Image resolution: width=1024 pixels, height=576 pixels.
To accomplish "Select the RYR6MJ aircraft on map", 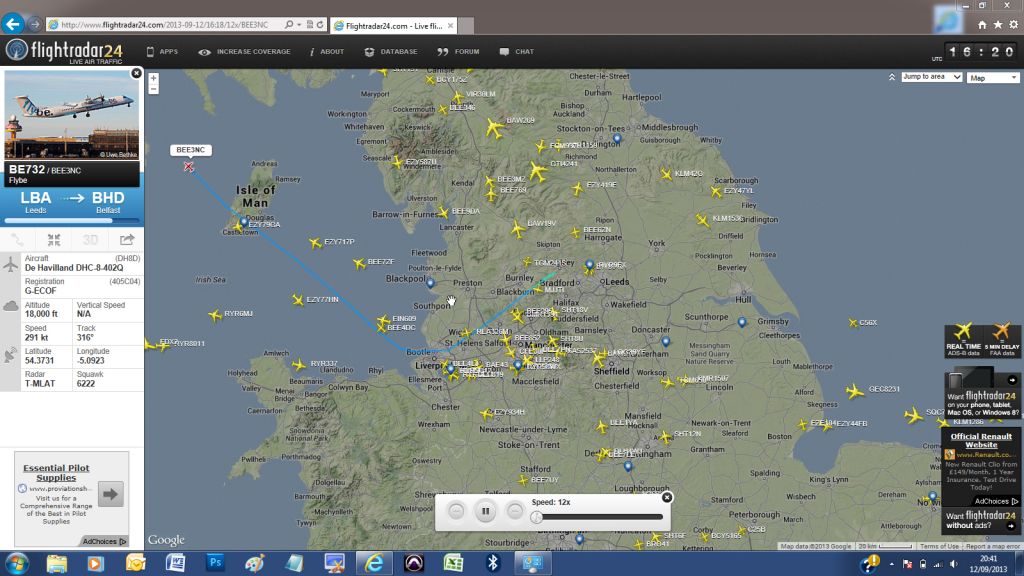I will click(215, 315).
